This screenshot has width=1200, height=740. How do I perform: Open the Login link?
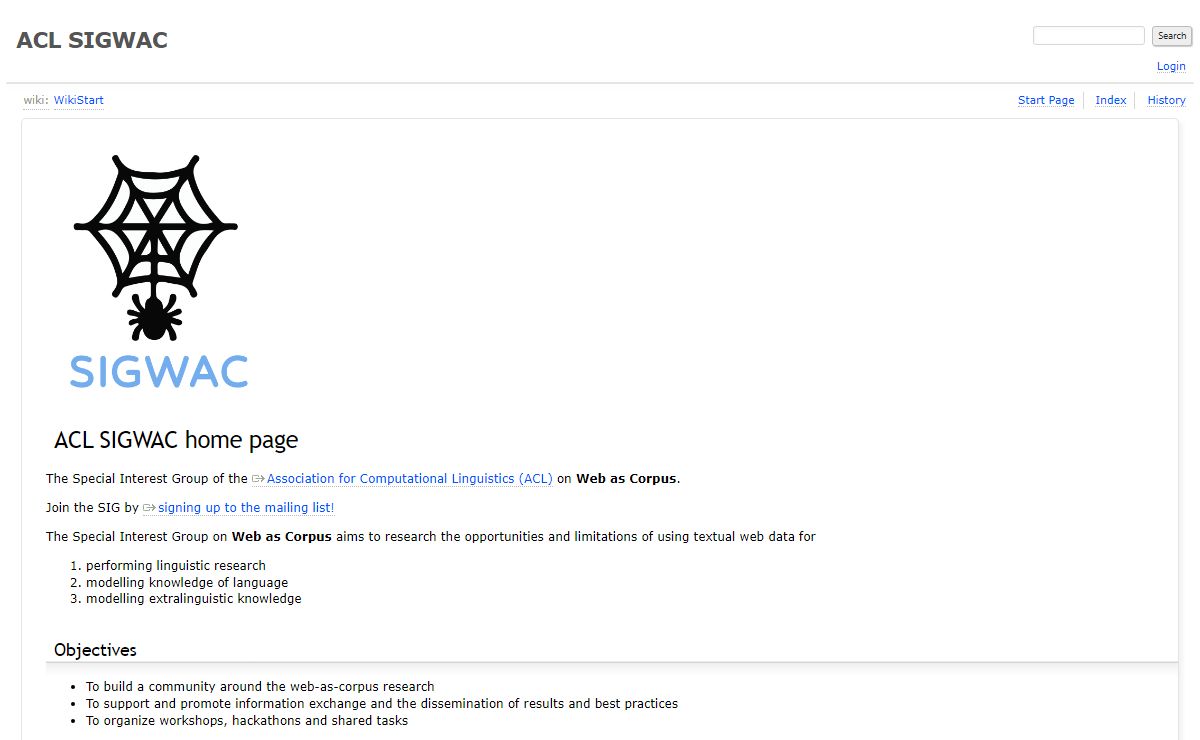tap(1171, 67)
